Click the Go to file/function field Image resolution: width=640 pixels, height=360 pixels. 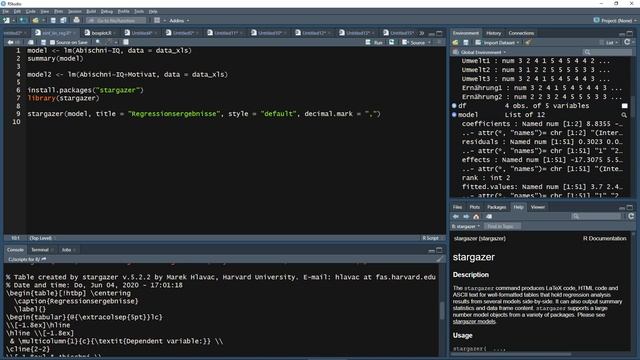(x=116, y=20)
